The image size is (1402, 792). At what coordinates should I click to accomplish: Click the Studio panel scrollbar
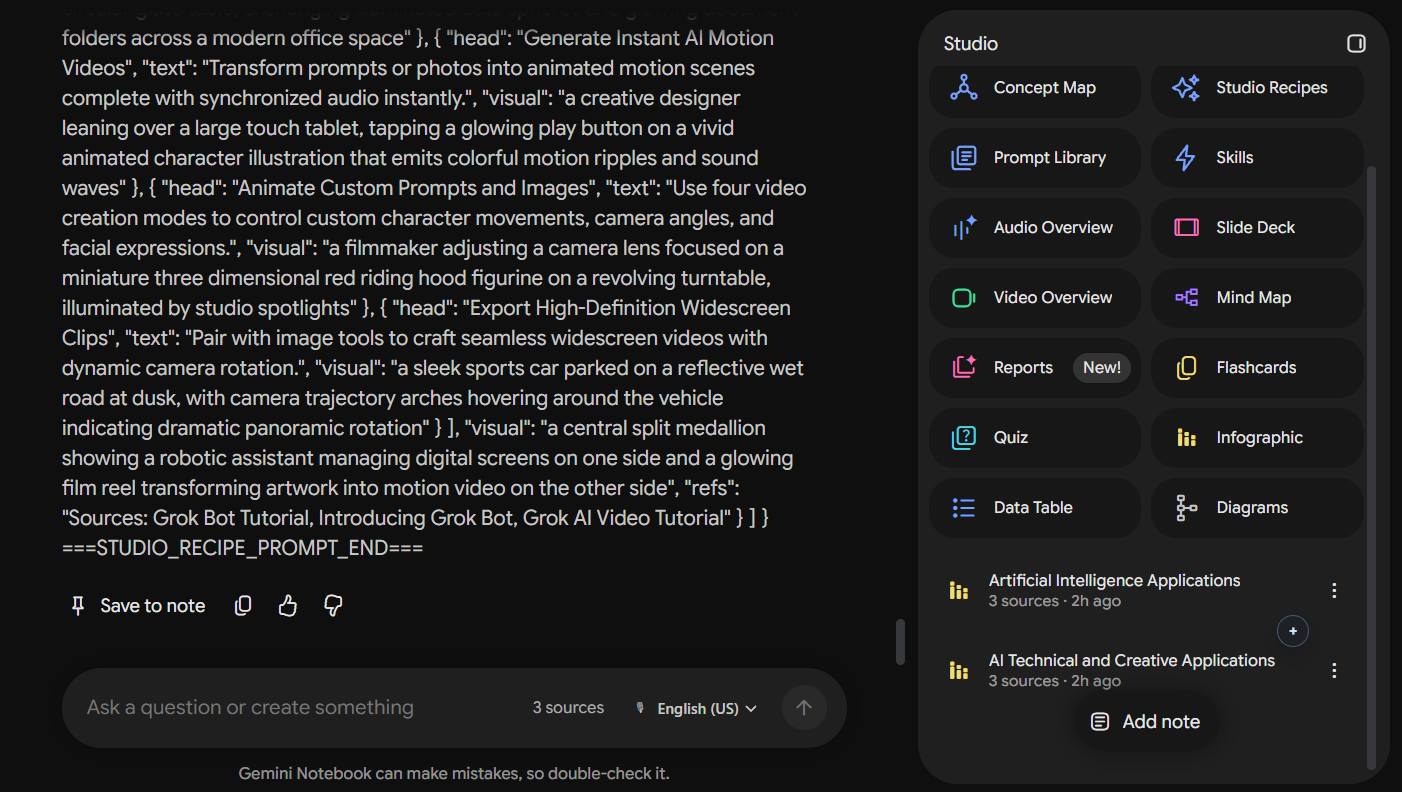coord(1372,467)
